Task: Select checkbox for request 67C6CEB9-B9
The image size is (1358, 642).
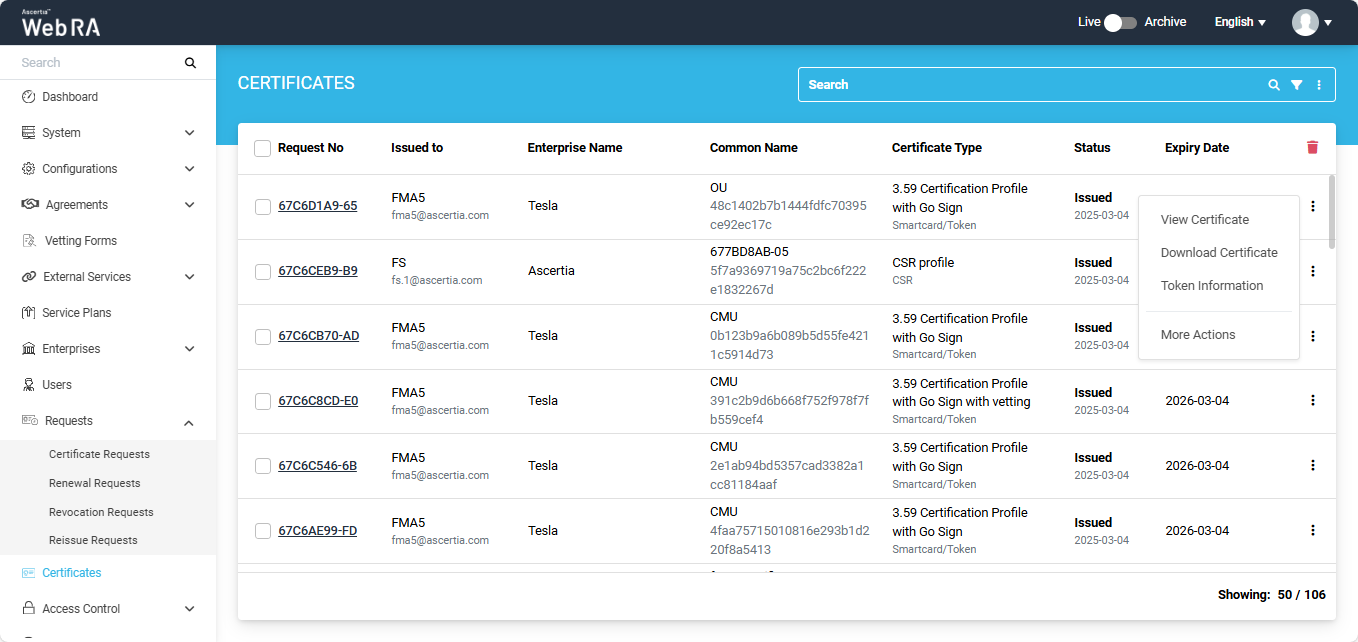Action: point(262,271)
